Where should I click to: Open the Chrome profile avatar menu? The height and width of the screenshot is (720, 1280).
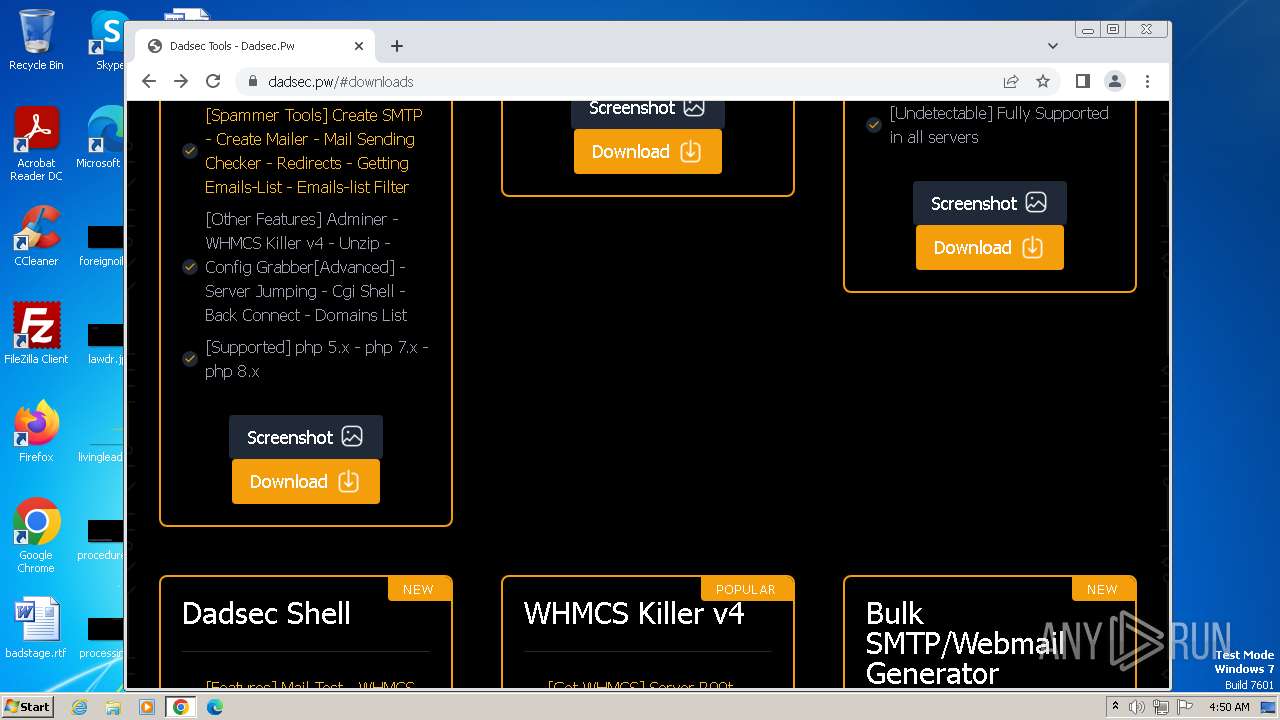pos(1115,81)
